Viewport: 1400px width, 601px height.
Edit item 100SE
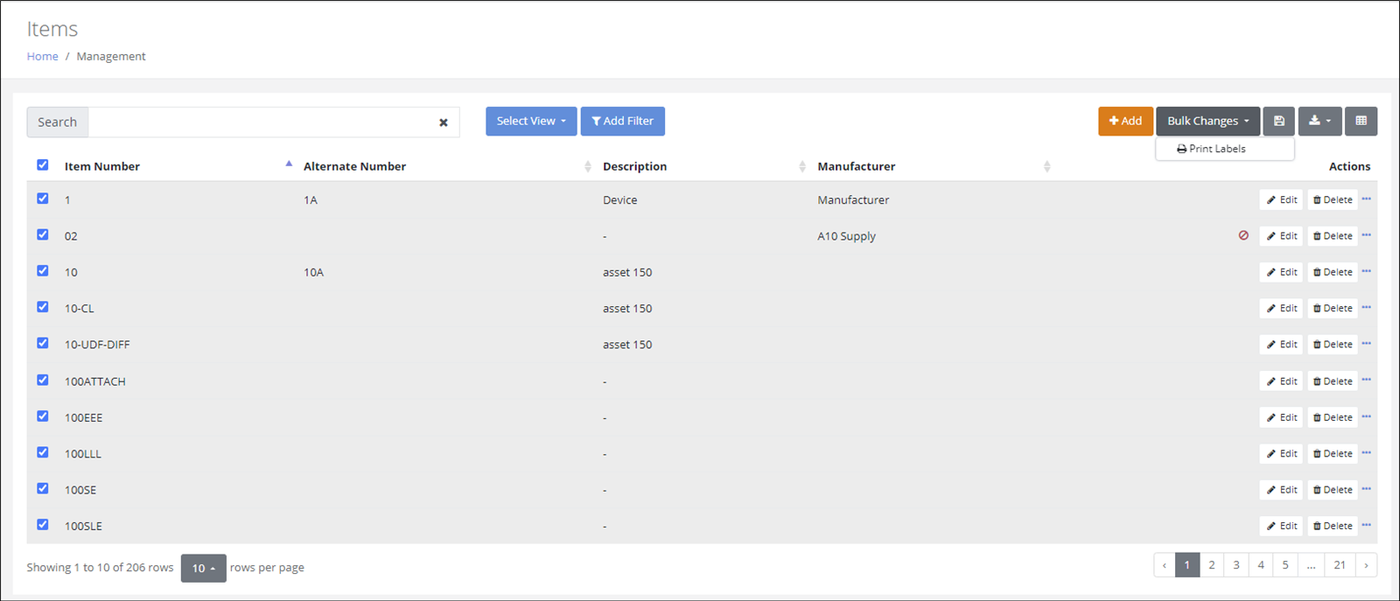click(1281, 490)
